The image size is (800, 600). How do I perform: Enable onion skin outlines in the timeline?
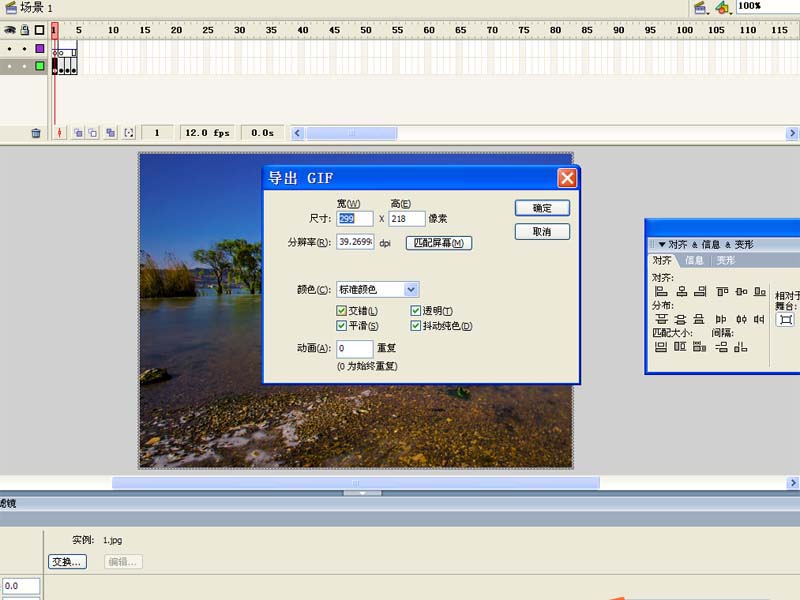(93, 133)
